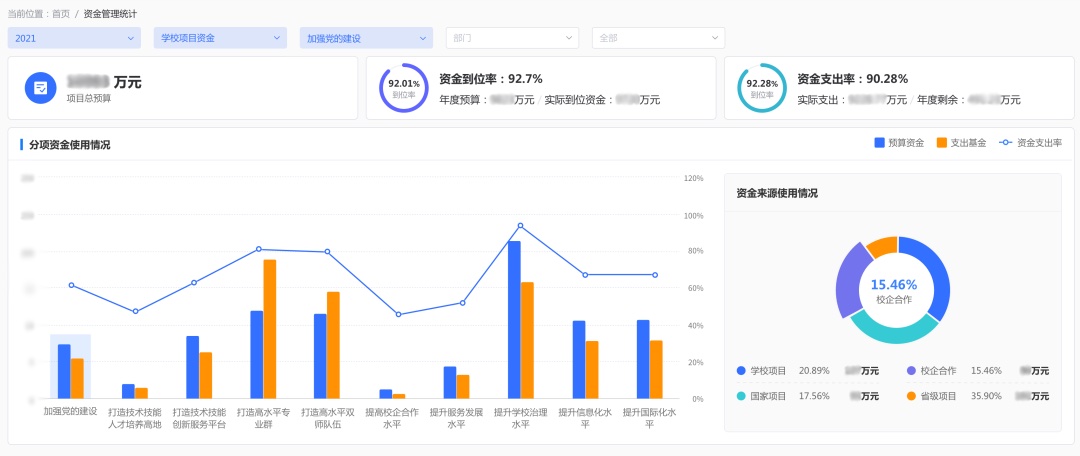Toggle the 预算资金 legend series

click(x=899, y=143)
